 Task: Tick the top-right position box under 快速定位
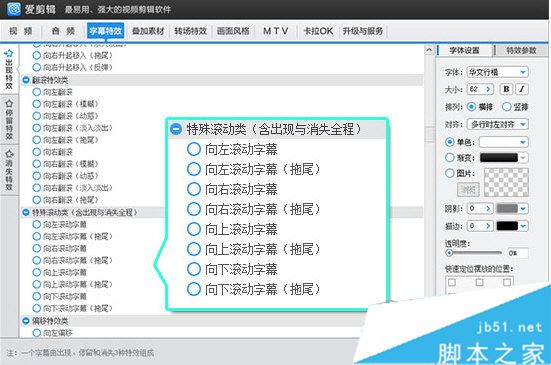[x=507, y=282]
